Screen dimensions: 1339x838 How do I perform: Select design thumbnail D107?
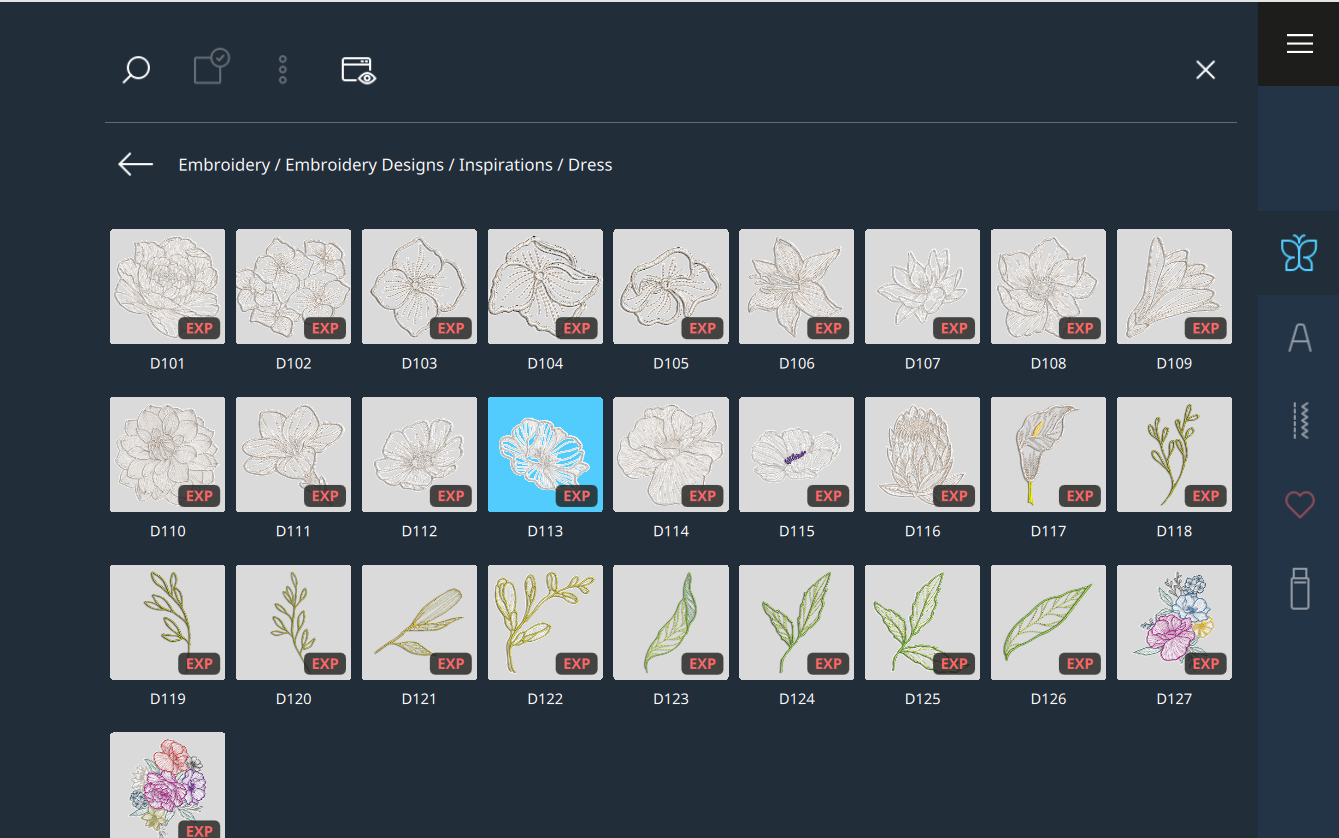(922, 287)
